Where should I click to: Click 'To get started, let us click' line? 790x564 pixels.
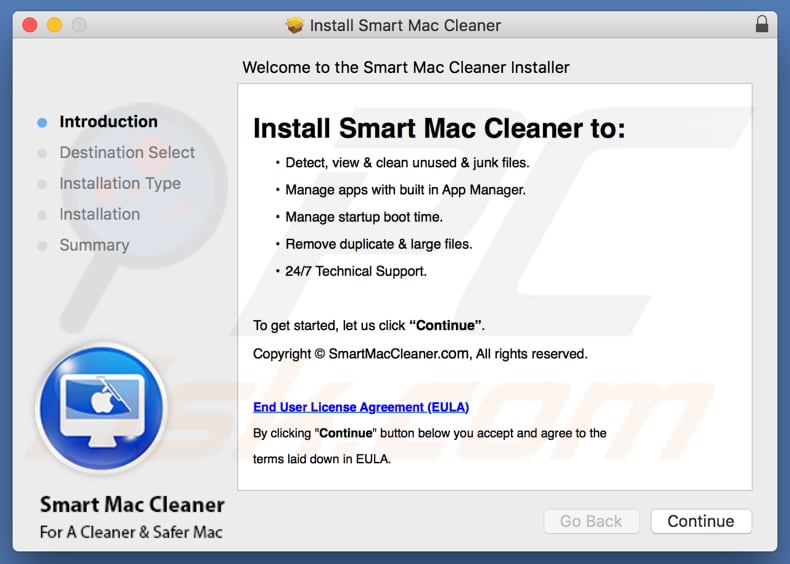(x=369, y=326)
